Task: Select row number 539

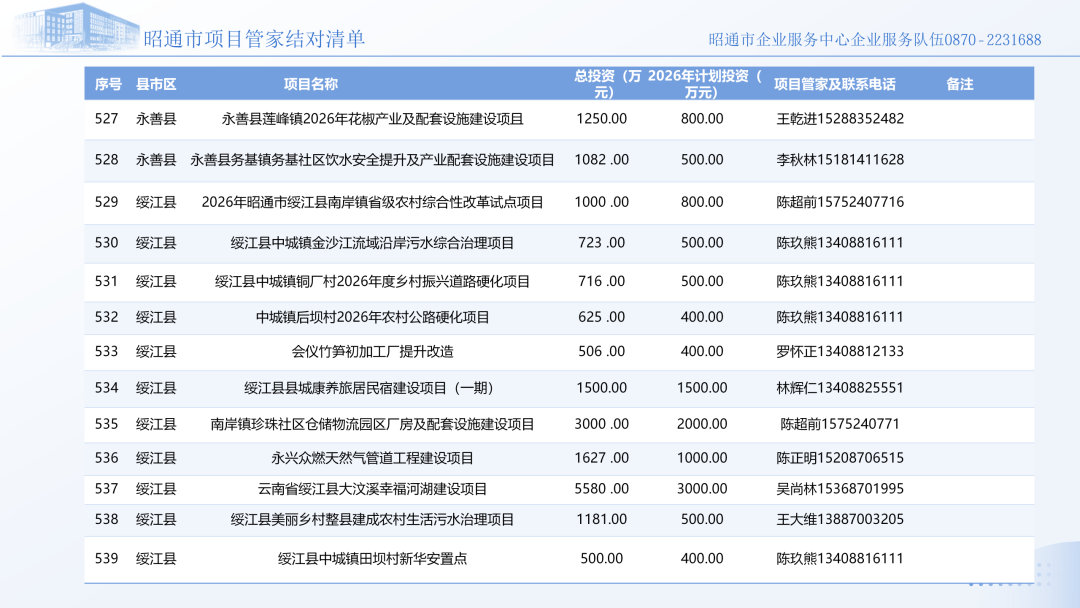Action: [x=107, y=559]
